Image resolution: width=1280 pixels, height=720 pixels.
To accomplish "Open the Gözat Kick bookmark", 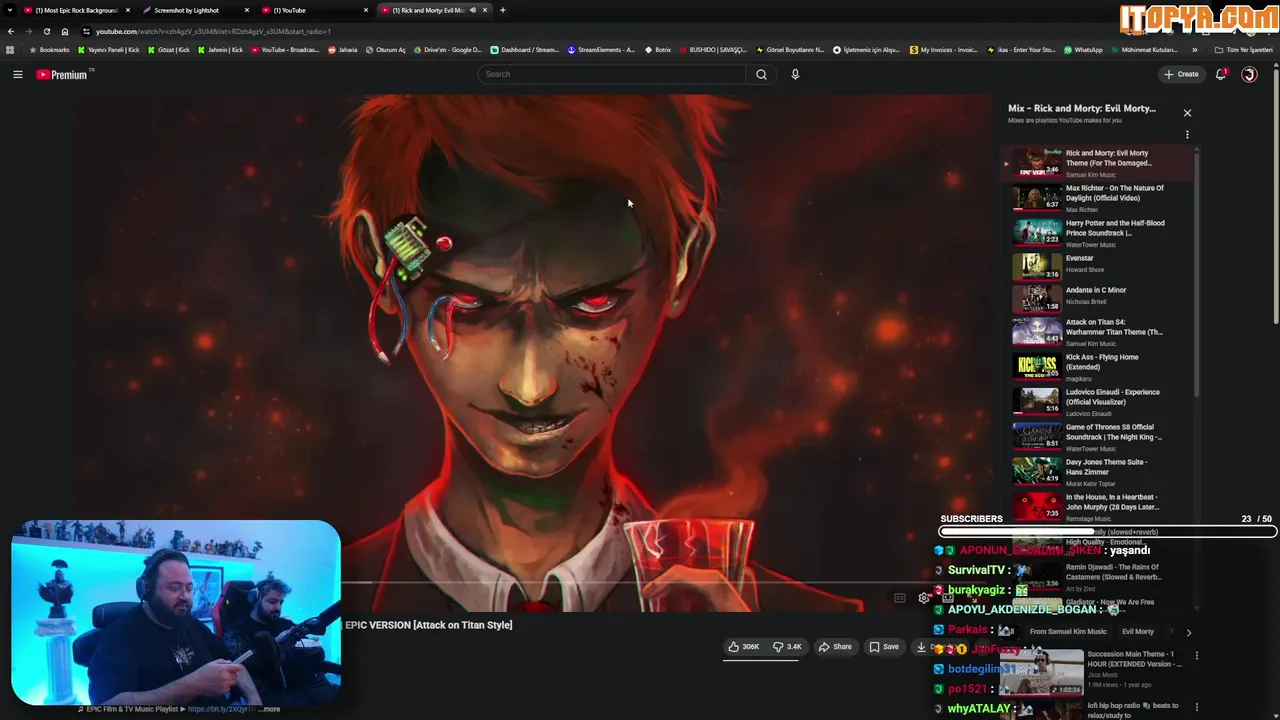I will point(169,50).
